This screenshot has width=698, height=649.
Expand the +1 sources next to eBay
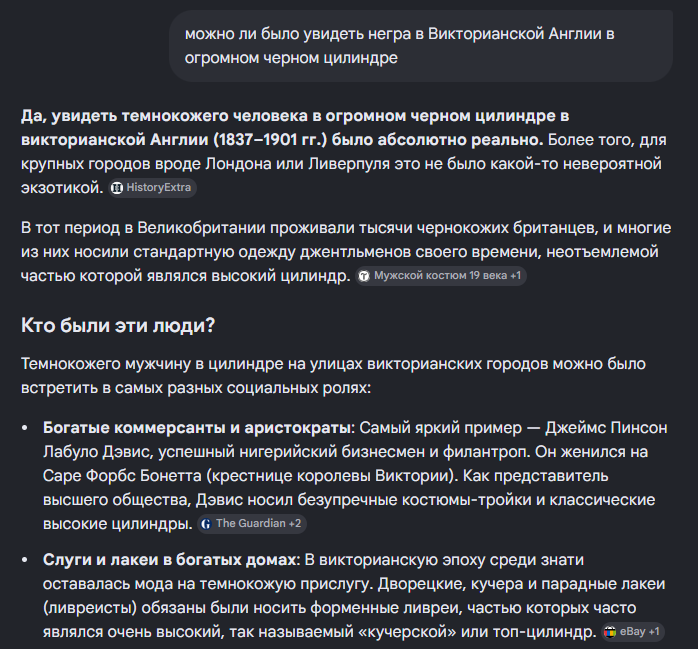pos(654,632)
